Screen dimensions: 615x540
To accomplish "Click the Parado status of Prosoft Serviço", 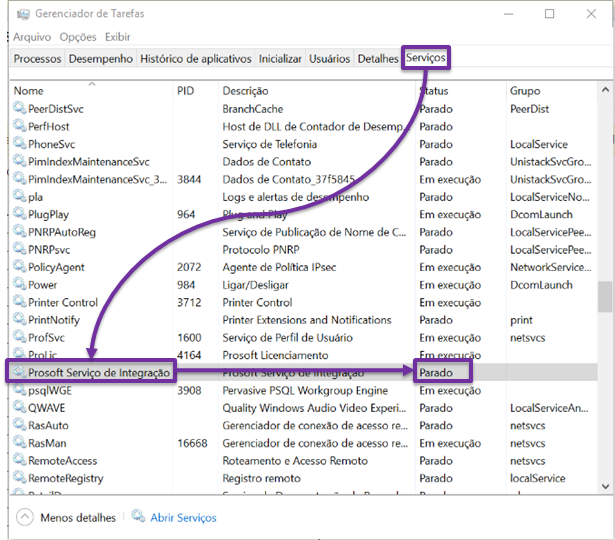I will (x=436, y=373).
